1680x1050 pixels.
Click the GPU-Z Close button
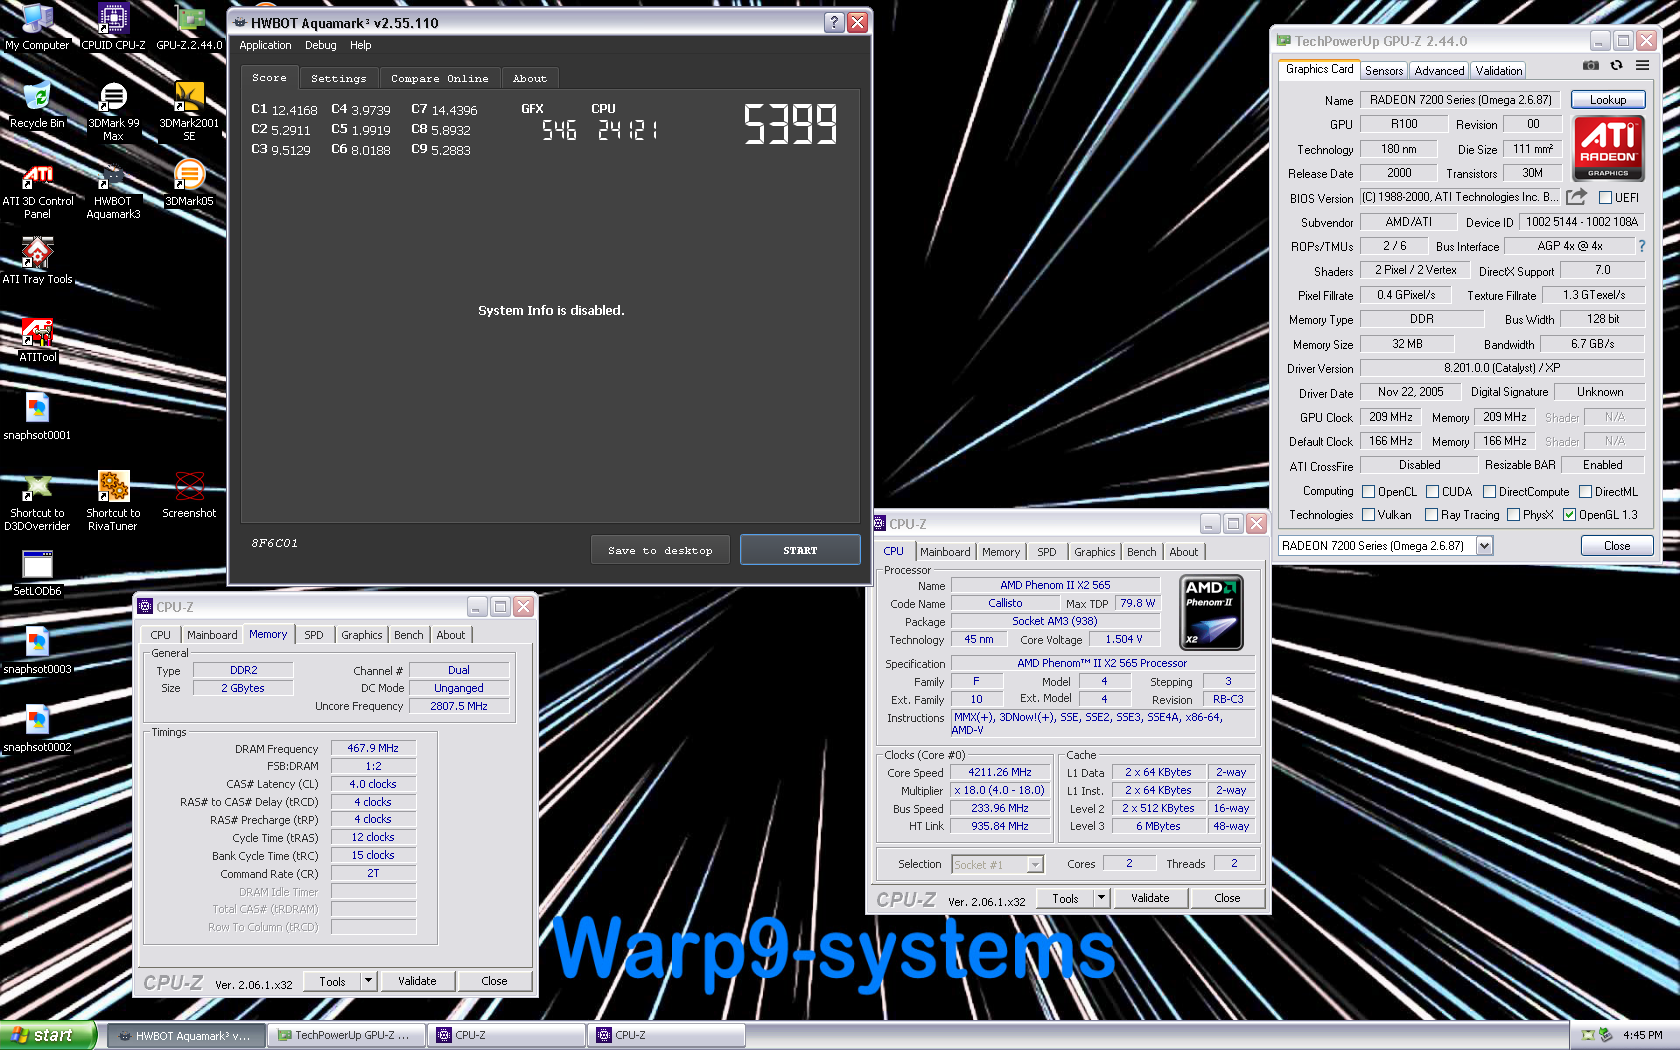[x=1616, y=546]
